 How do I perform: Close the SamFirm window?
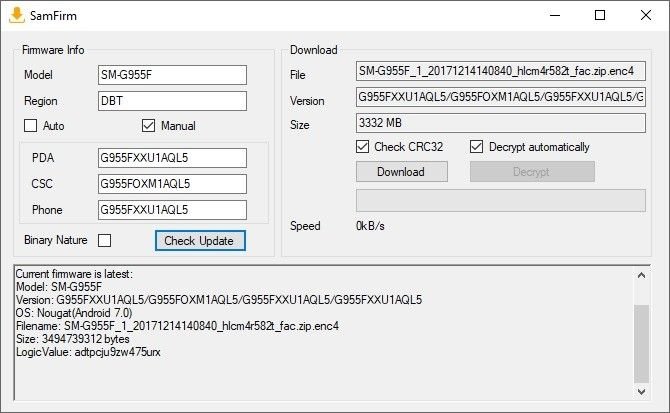(646, 15)
